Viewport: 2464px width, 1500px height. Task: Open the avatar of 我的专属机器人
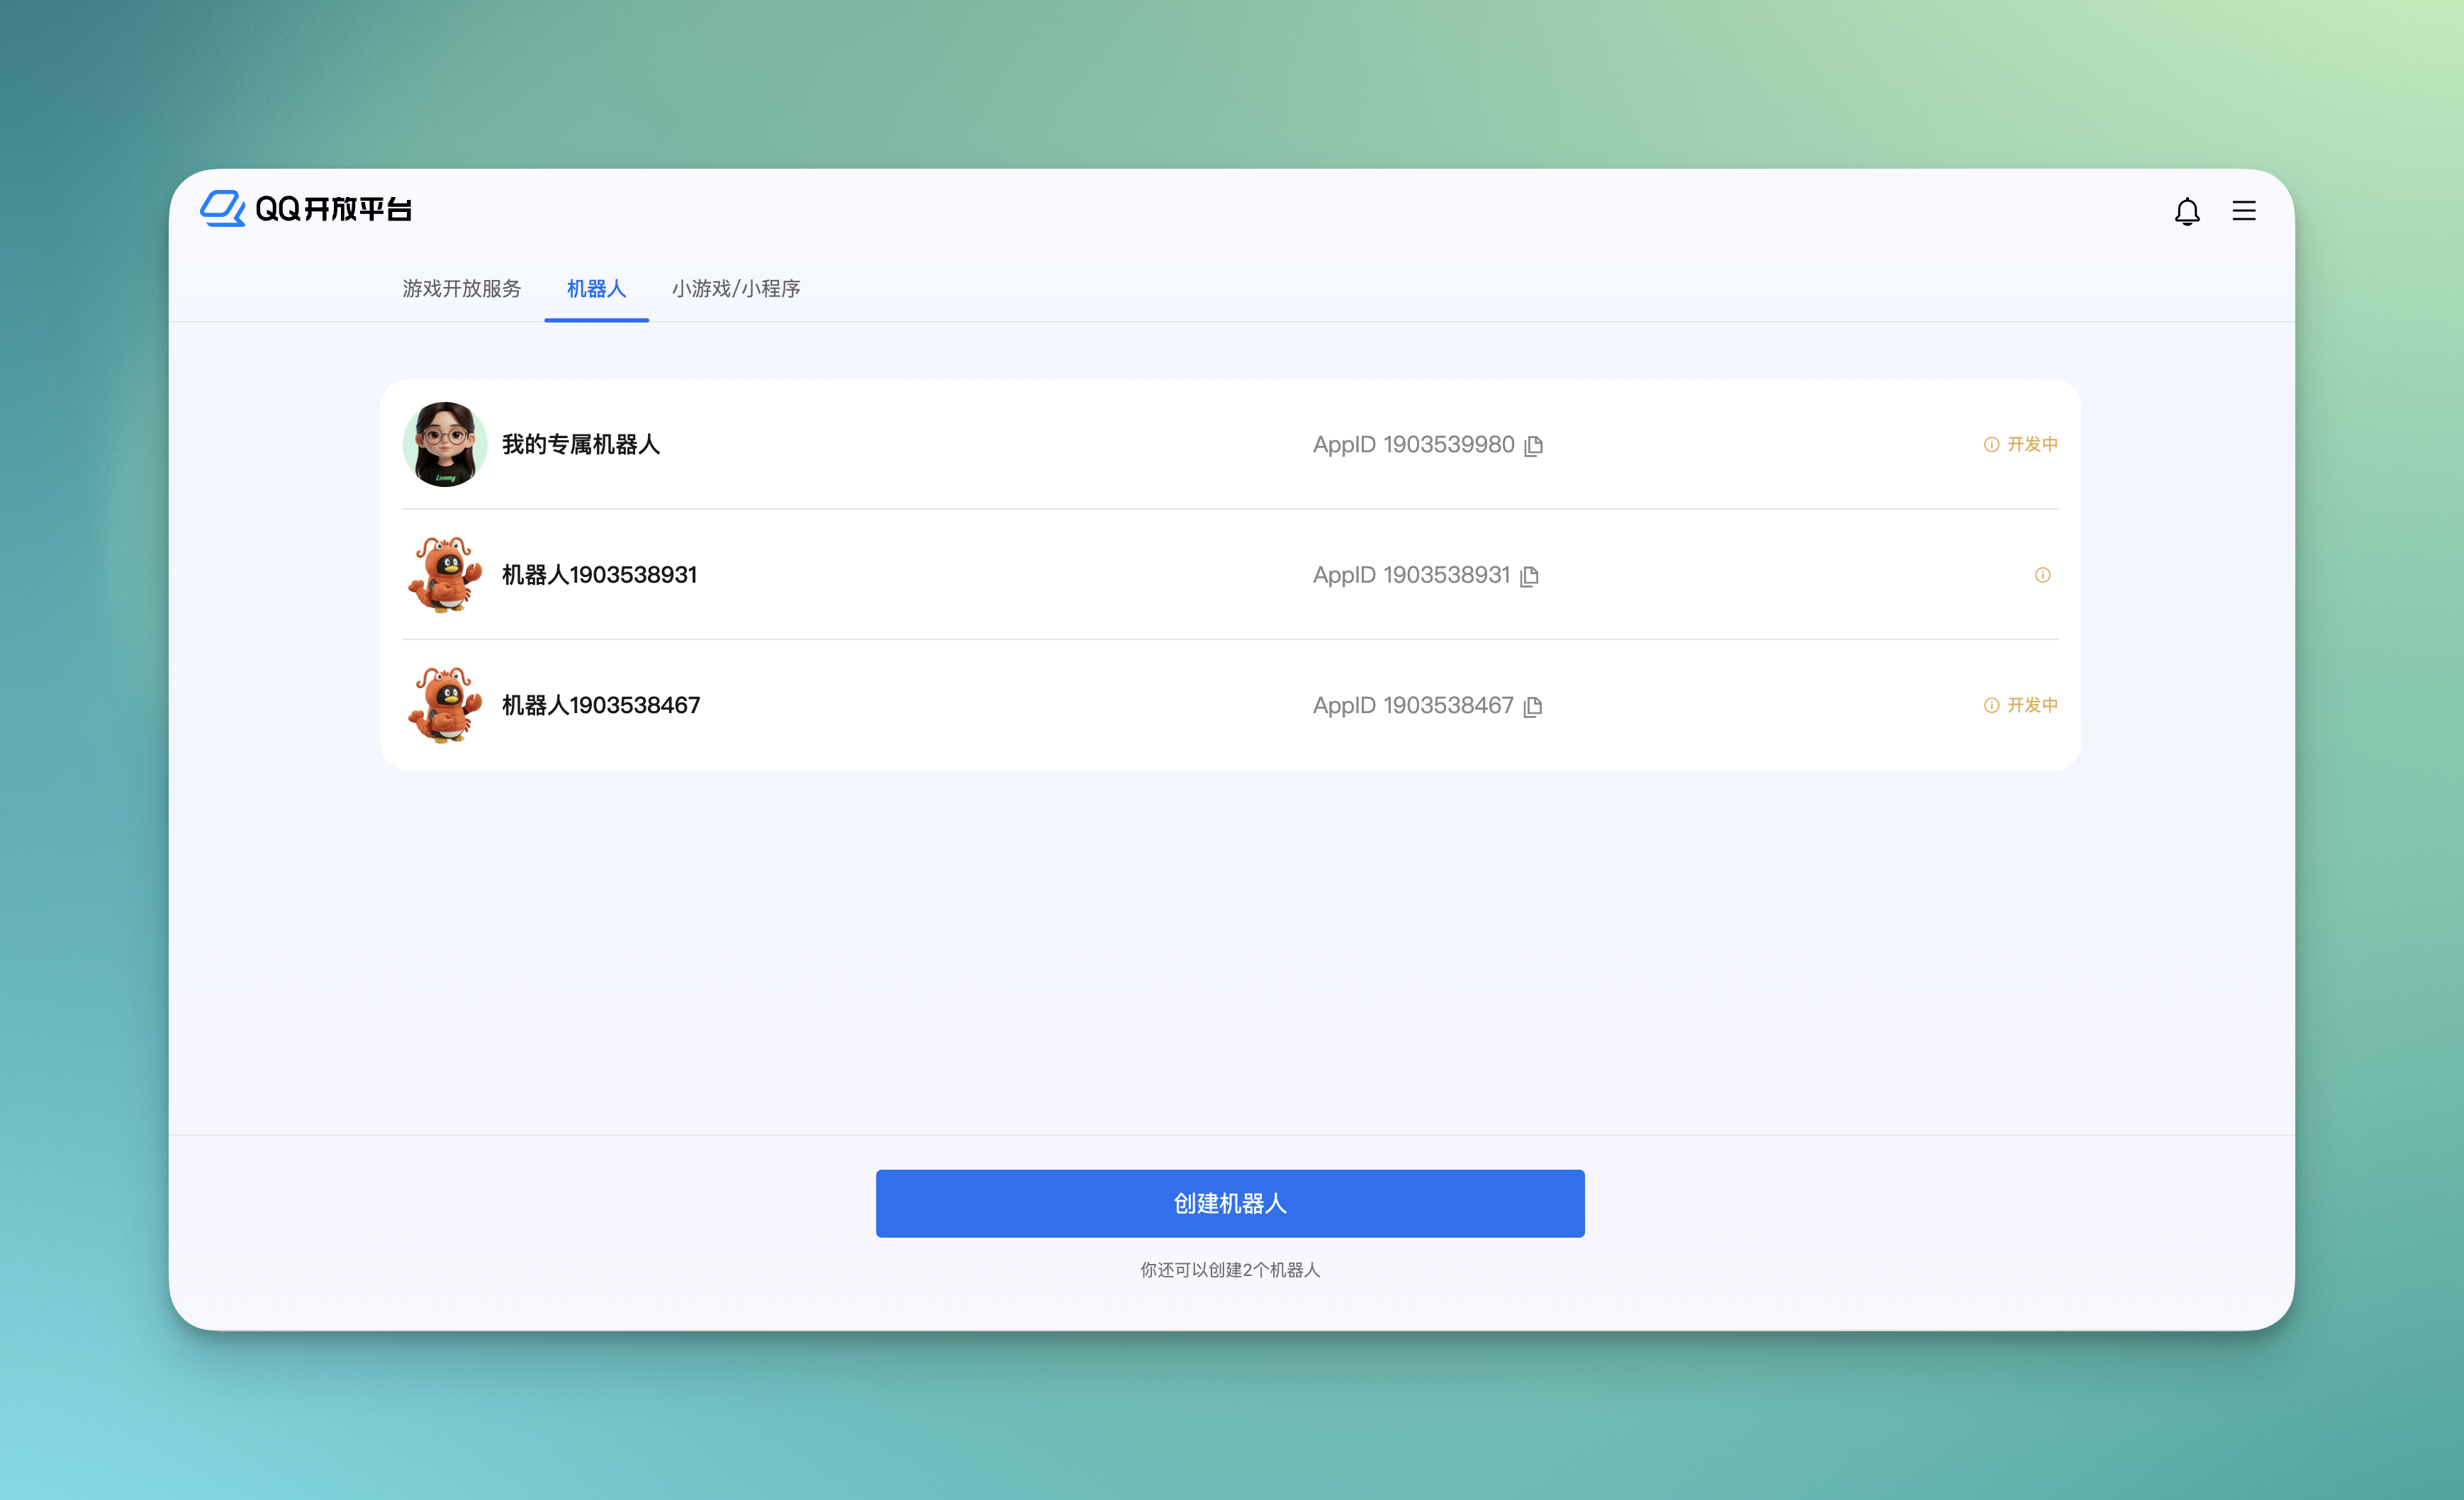point(444,445)
